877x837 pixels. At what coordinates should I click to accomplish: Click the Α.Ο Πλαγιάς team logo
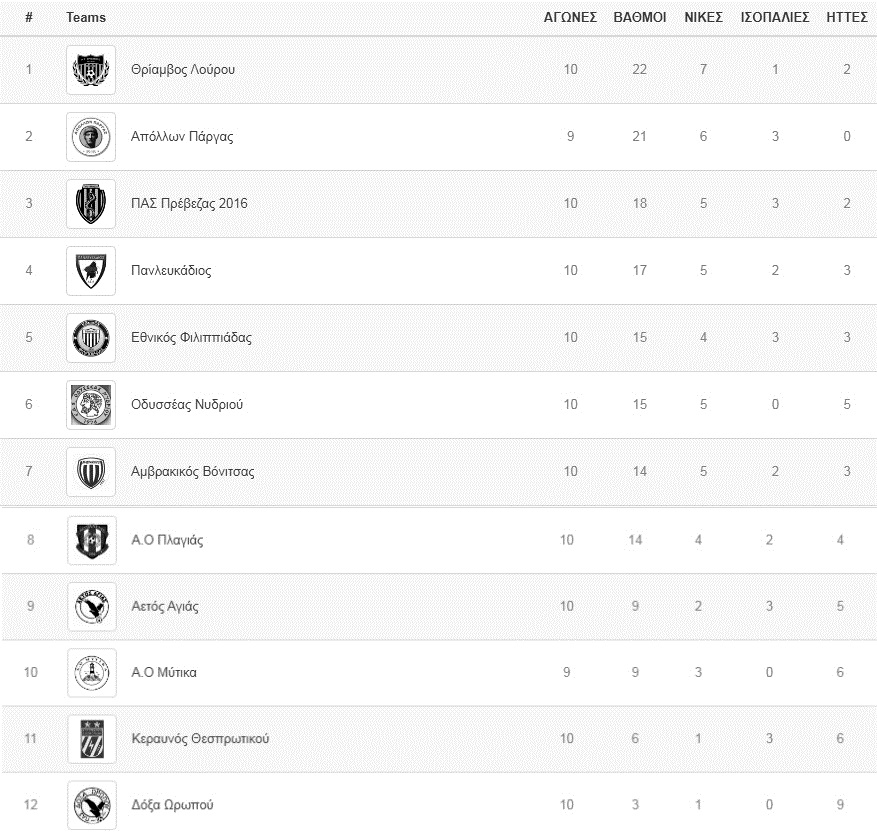(x=91, y=540)
